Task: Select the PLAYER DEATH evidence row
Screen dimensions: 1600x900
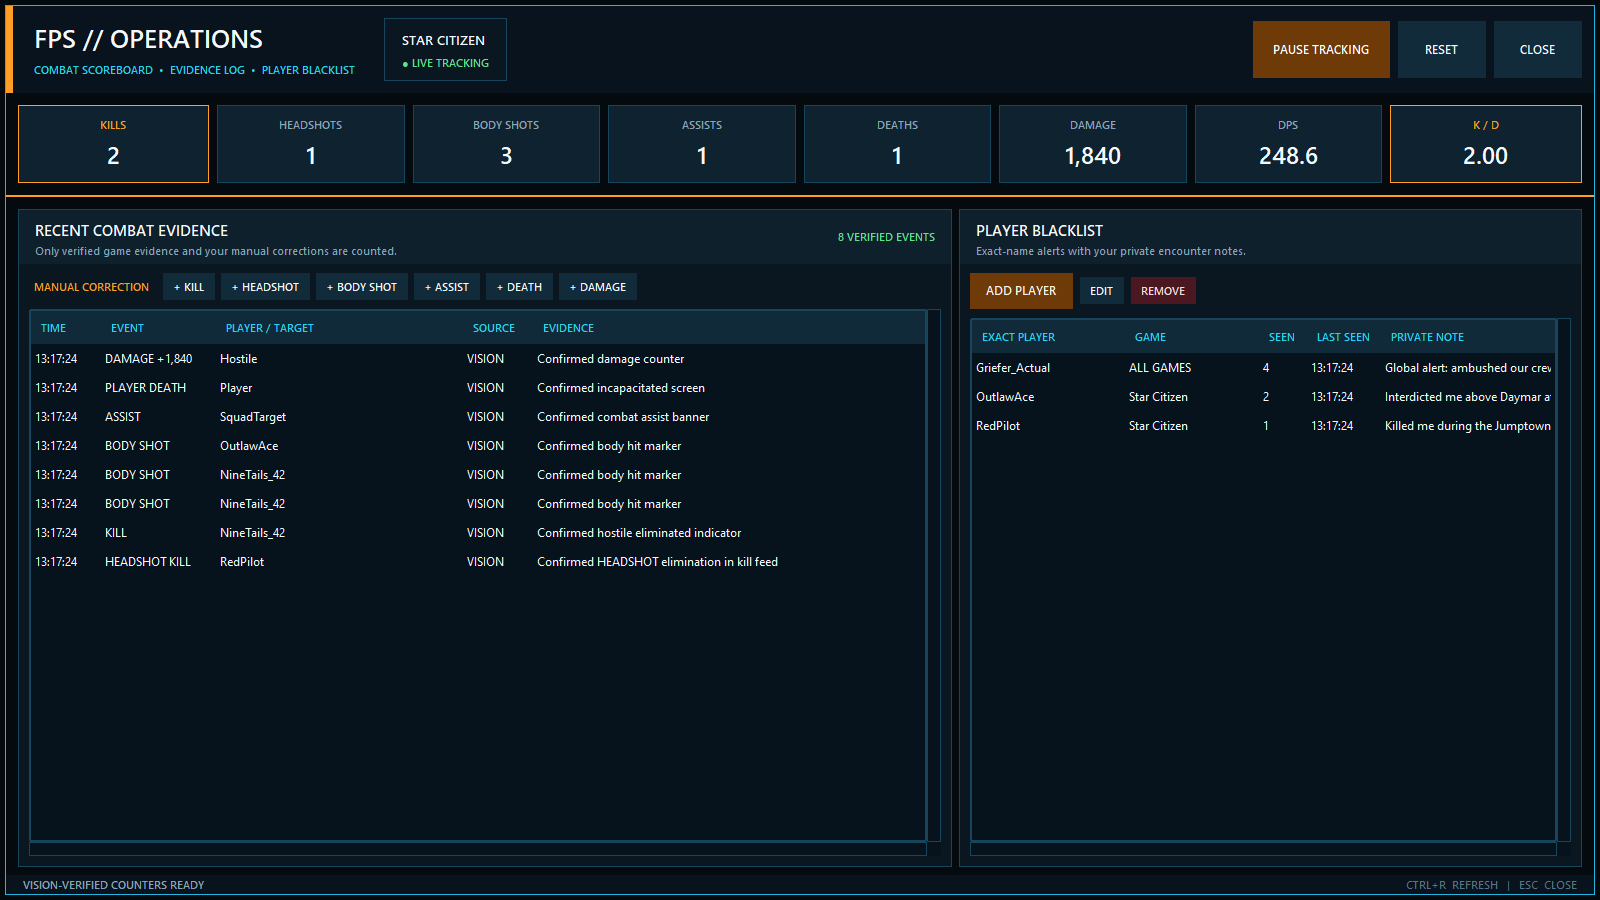Action: 477,388
